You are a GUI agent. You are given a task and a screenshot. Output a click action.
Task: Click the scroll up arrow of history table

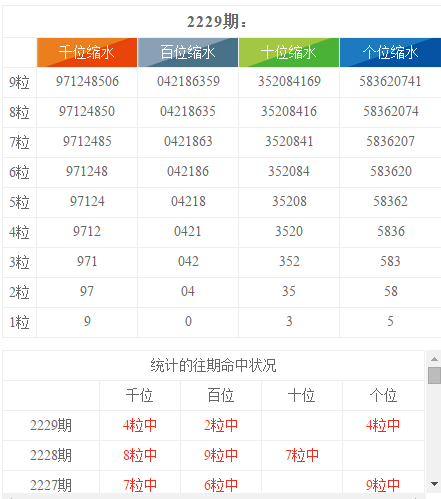point(434,359)
